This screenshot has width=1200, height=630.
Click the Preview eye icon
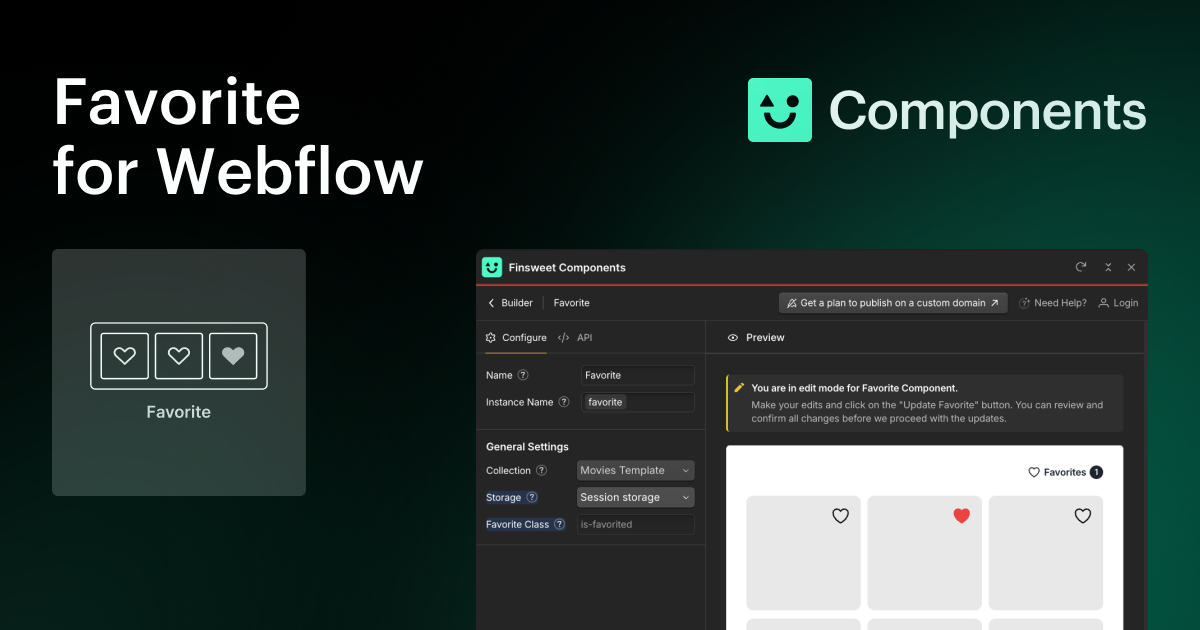[x=733, y=338]
